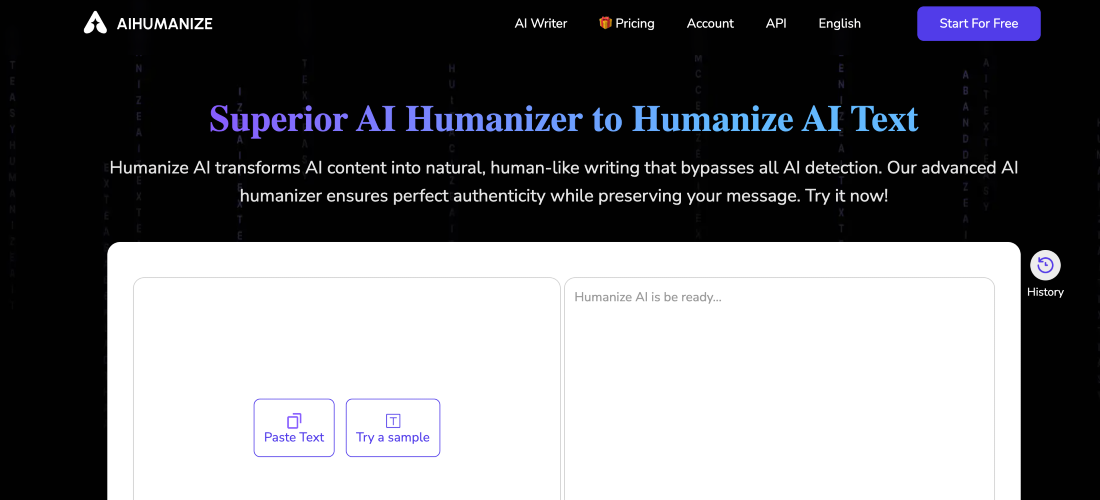Open the API page link

click(776, 23)
